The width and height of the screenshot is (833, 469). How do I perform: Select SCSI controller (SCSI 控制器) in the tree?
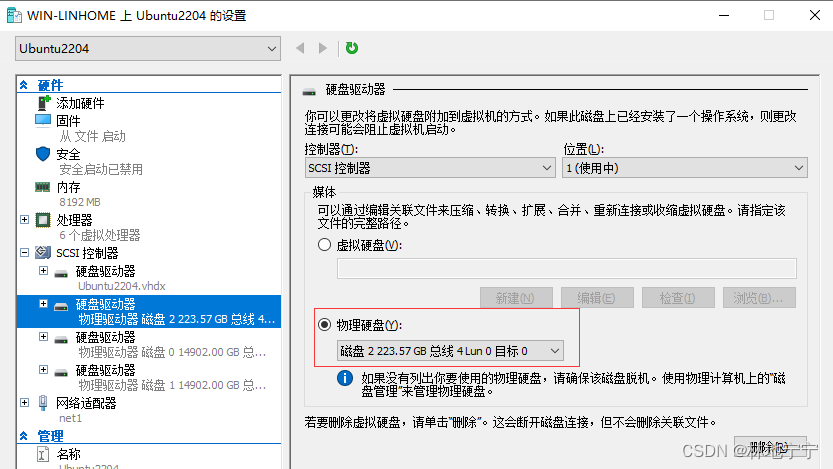tap(87, 253)
